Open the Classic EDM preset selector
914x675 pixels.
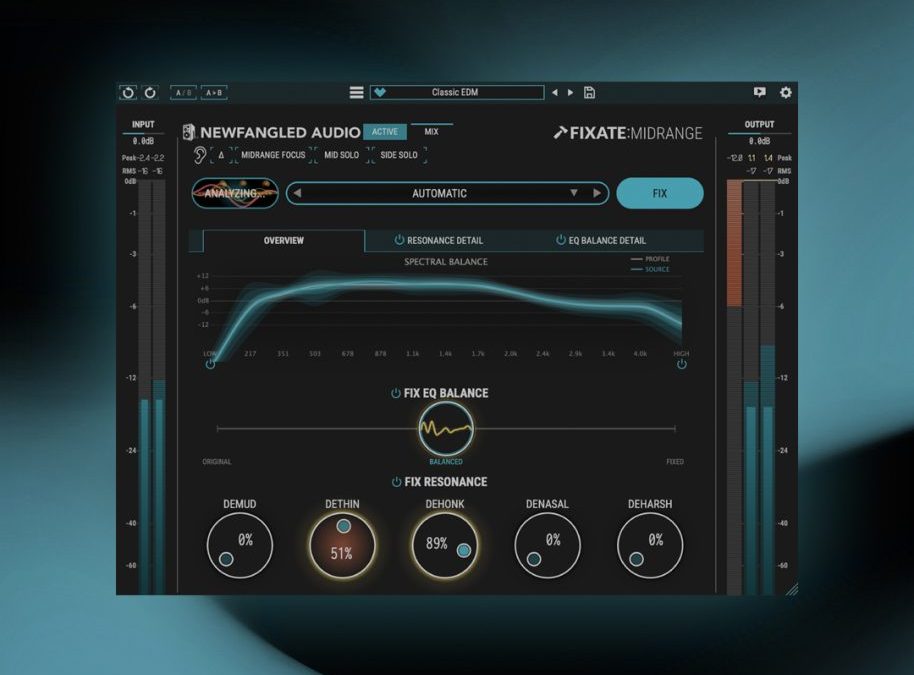pyautogui.click(x=456, y=92)
